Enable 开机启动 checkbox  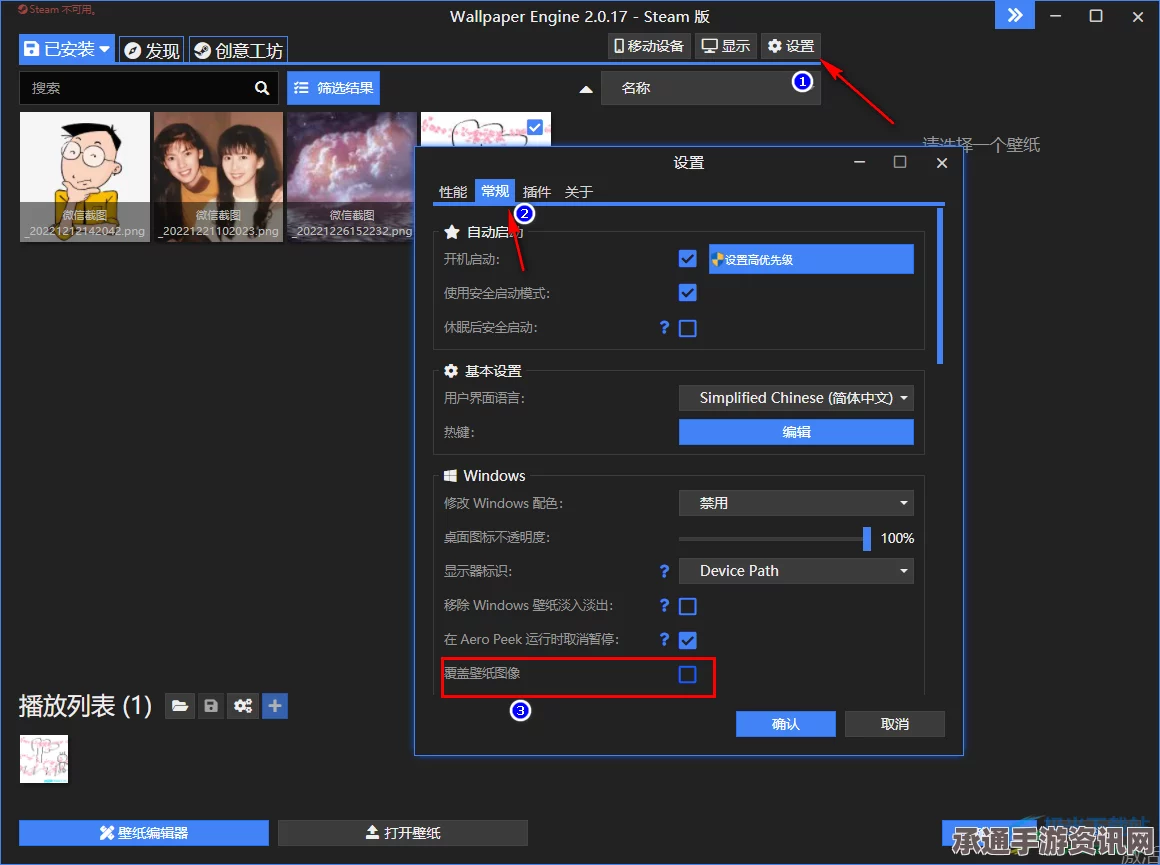pos(687,259)
